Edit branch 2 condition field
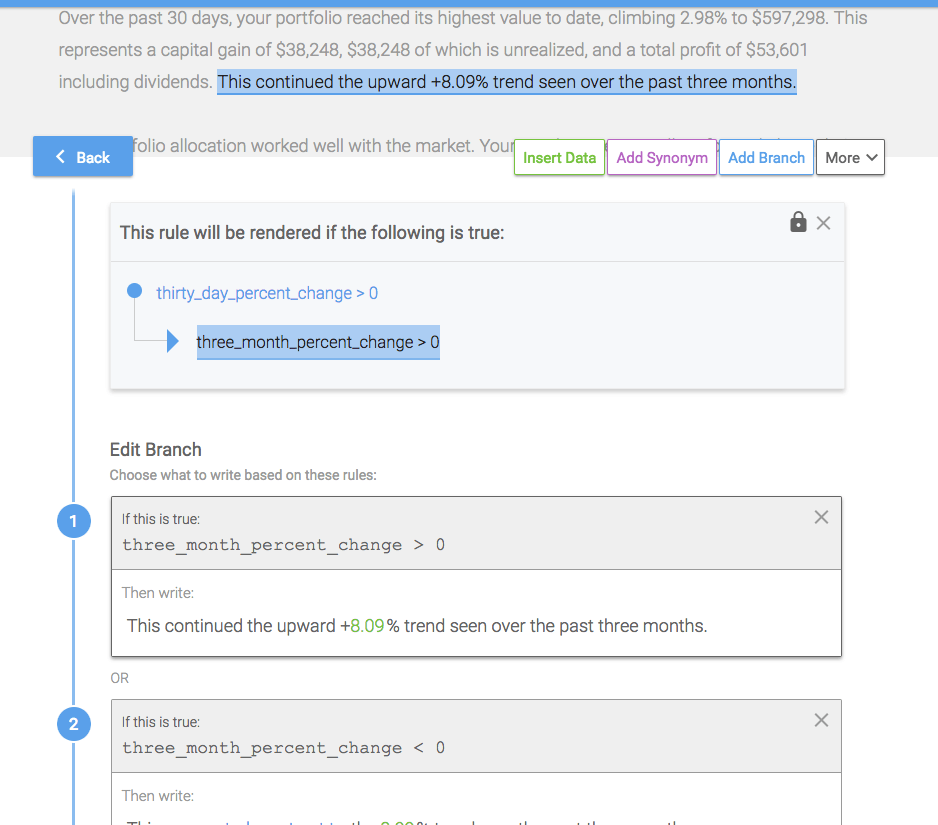The height and width of the screenshot is (825, 938). coord(283,748)
